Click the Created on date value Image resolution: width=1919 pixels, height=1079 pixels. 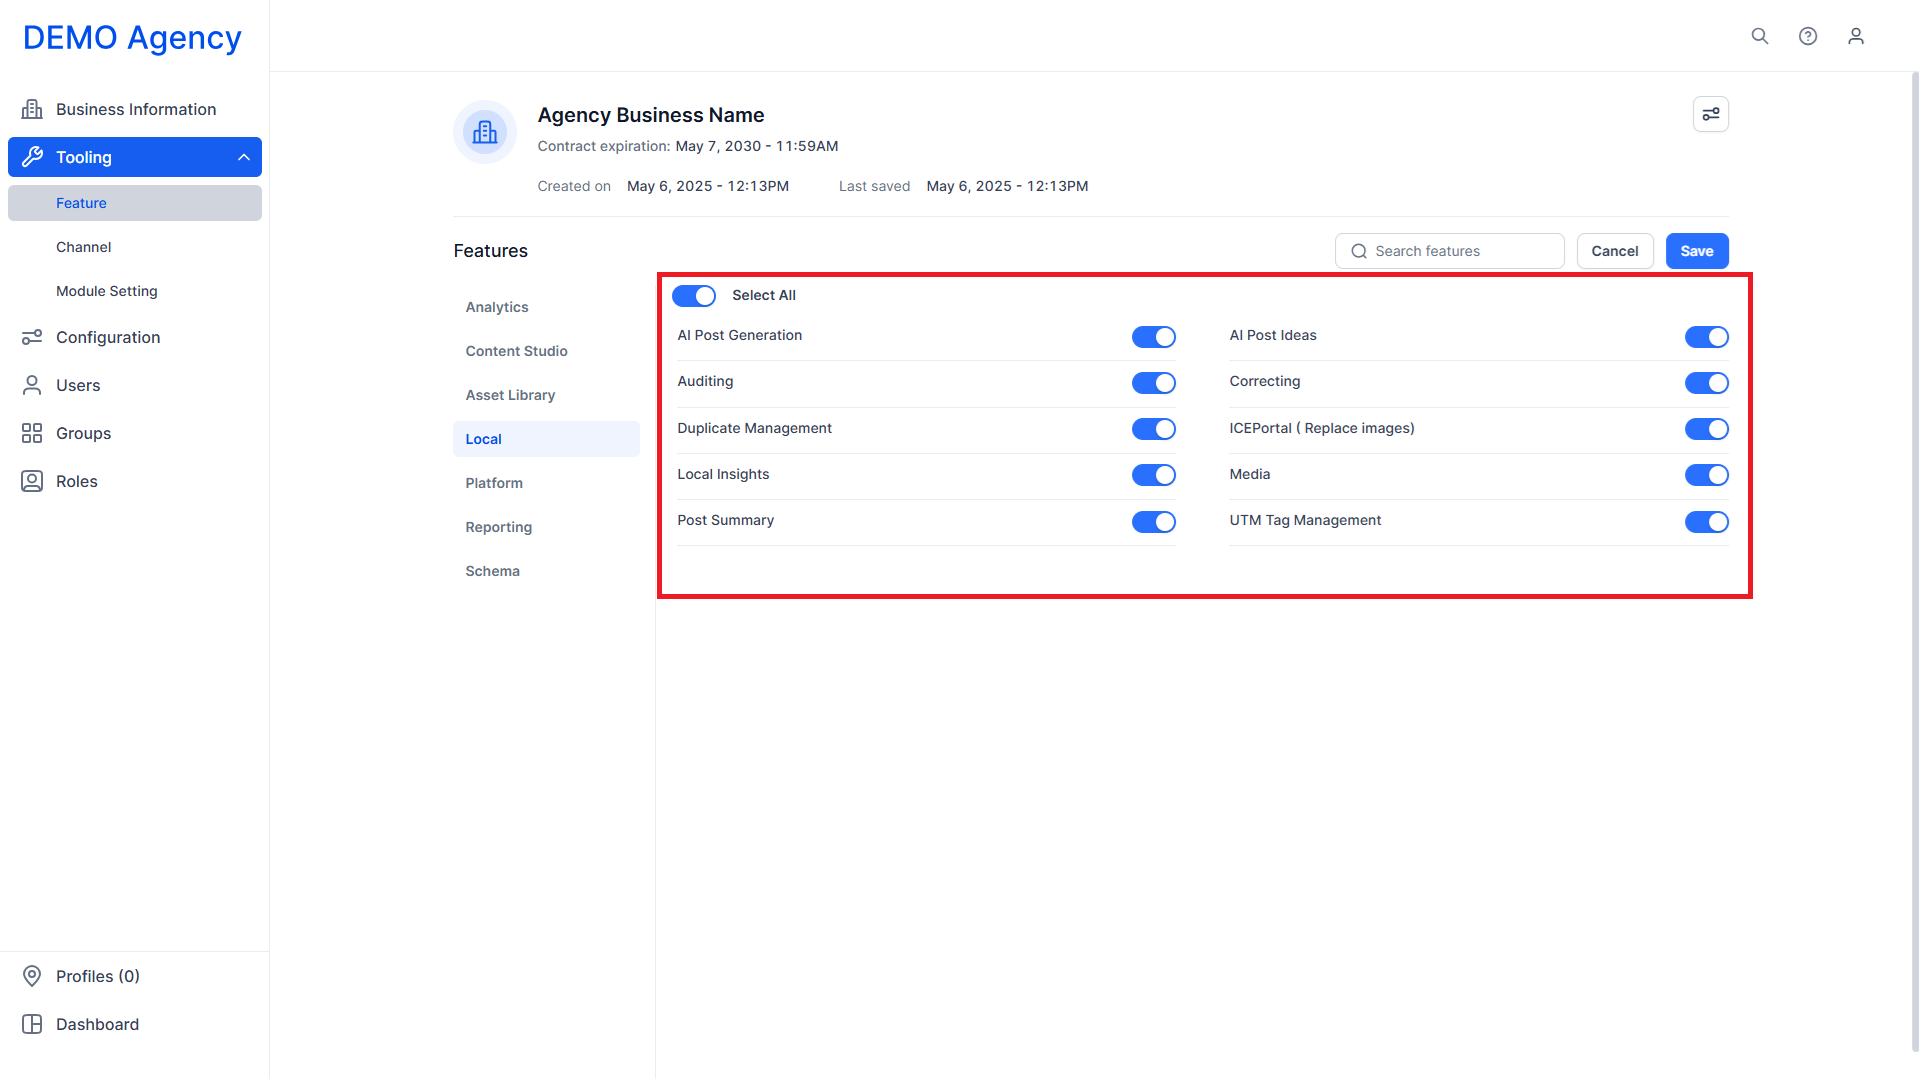[x=708, y=186]
